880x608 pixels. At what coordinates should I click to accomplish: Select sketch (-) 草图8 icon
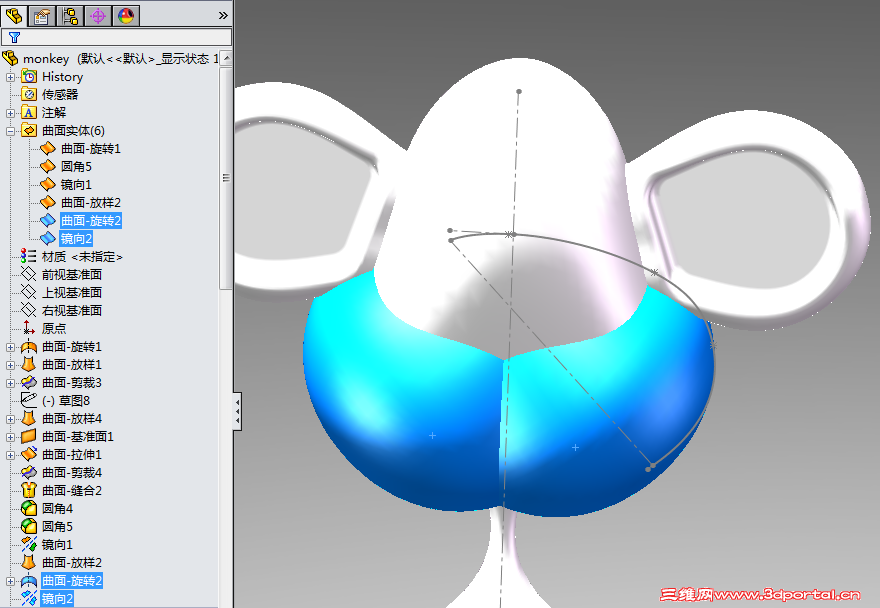coord(29,400)
